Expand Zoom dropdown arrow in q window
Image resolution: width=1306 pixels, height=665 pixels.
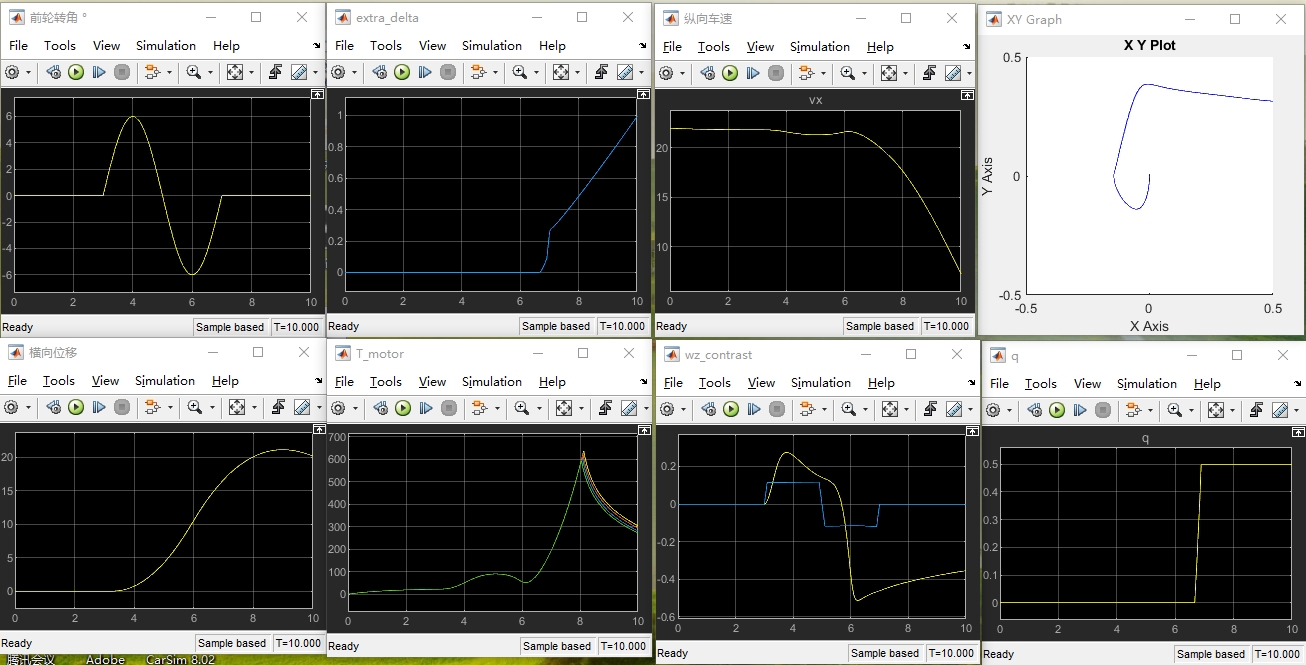(x=1190, y=410)
